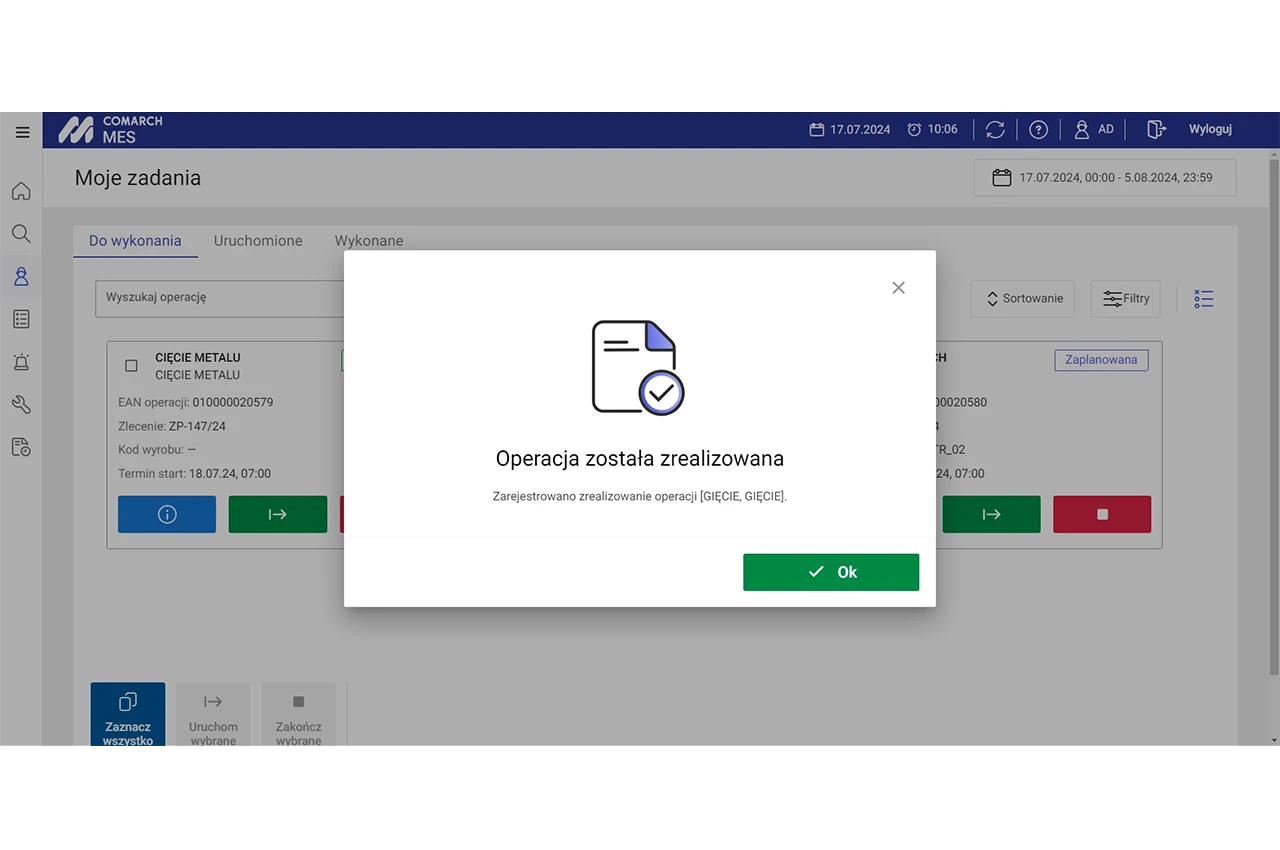This screenshot has width=1280, height=850.
Task: Open the date range picker 17.07.2024 - 5.08.2024
Action: [1105, 178]
